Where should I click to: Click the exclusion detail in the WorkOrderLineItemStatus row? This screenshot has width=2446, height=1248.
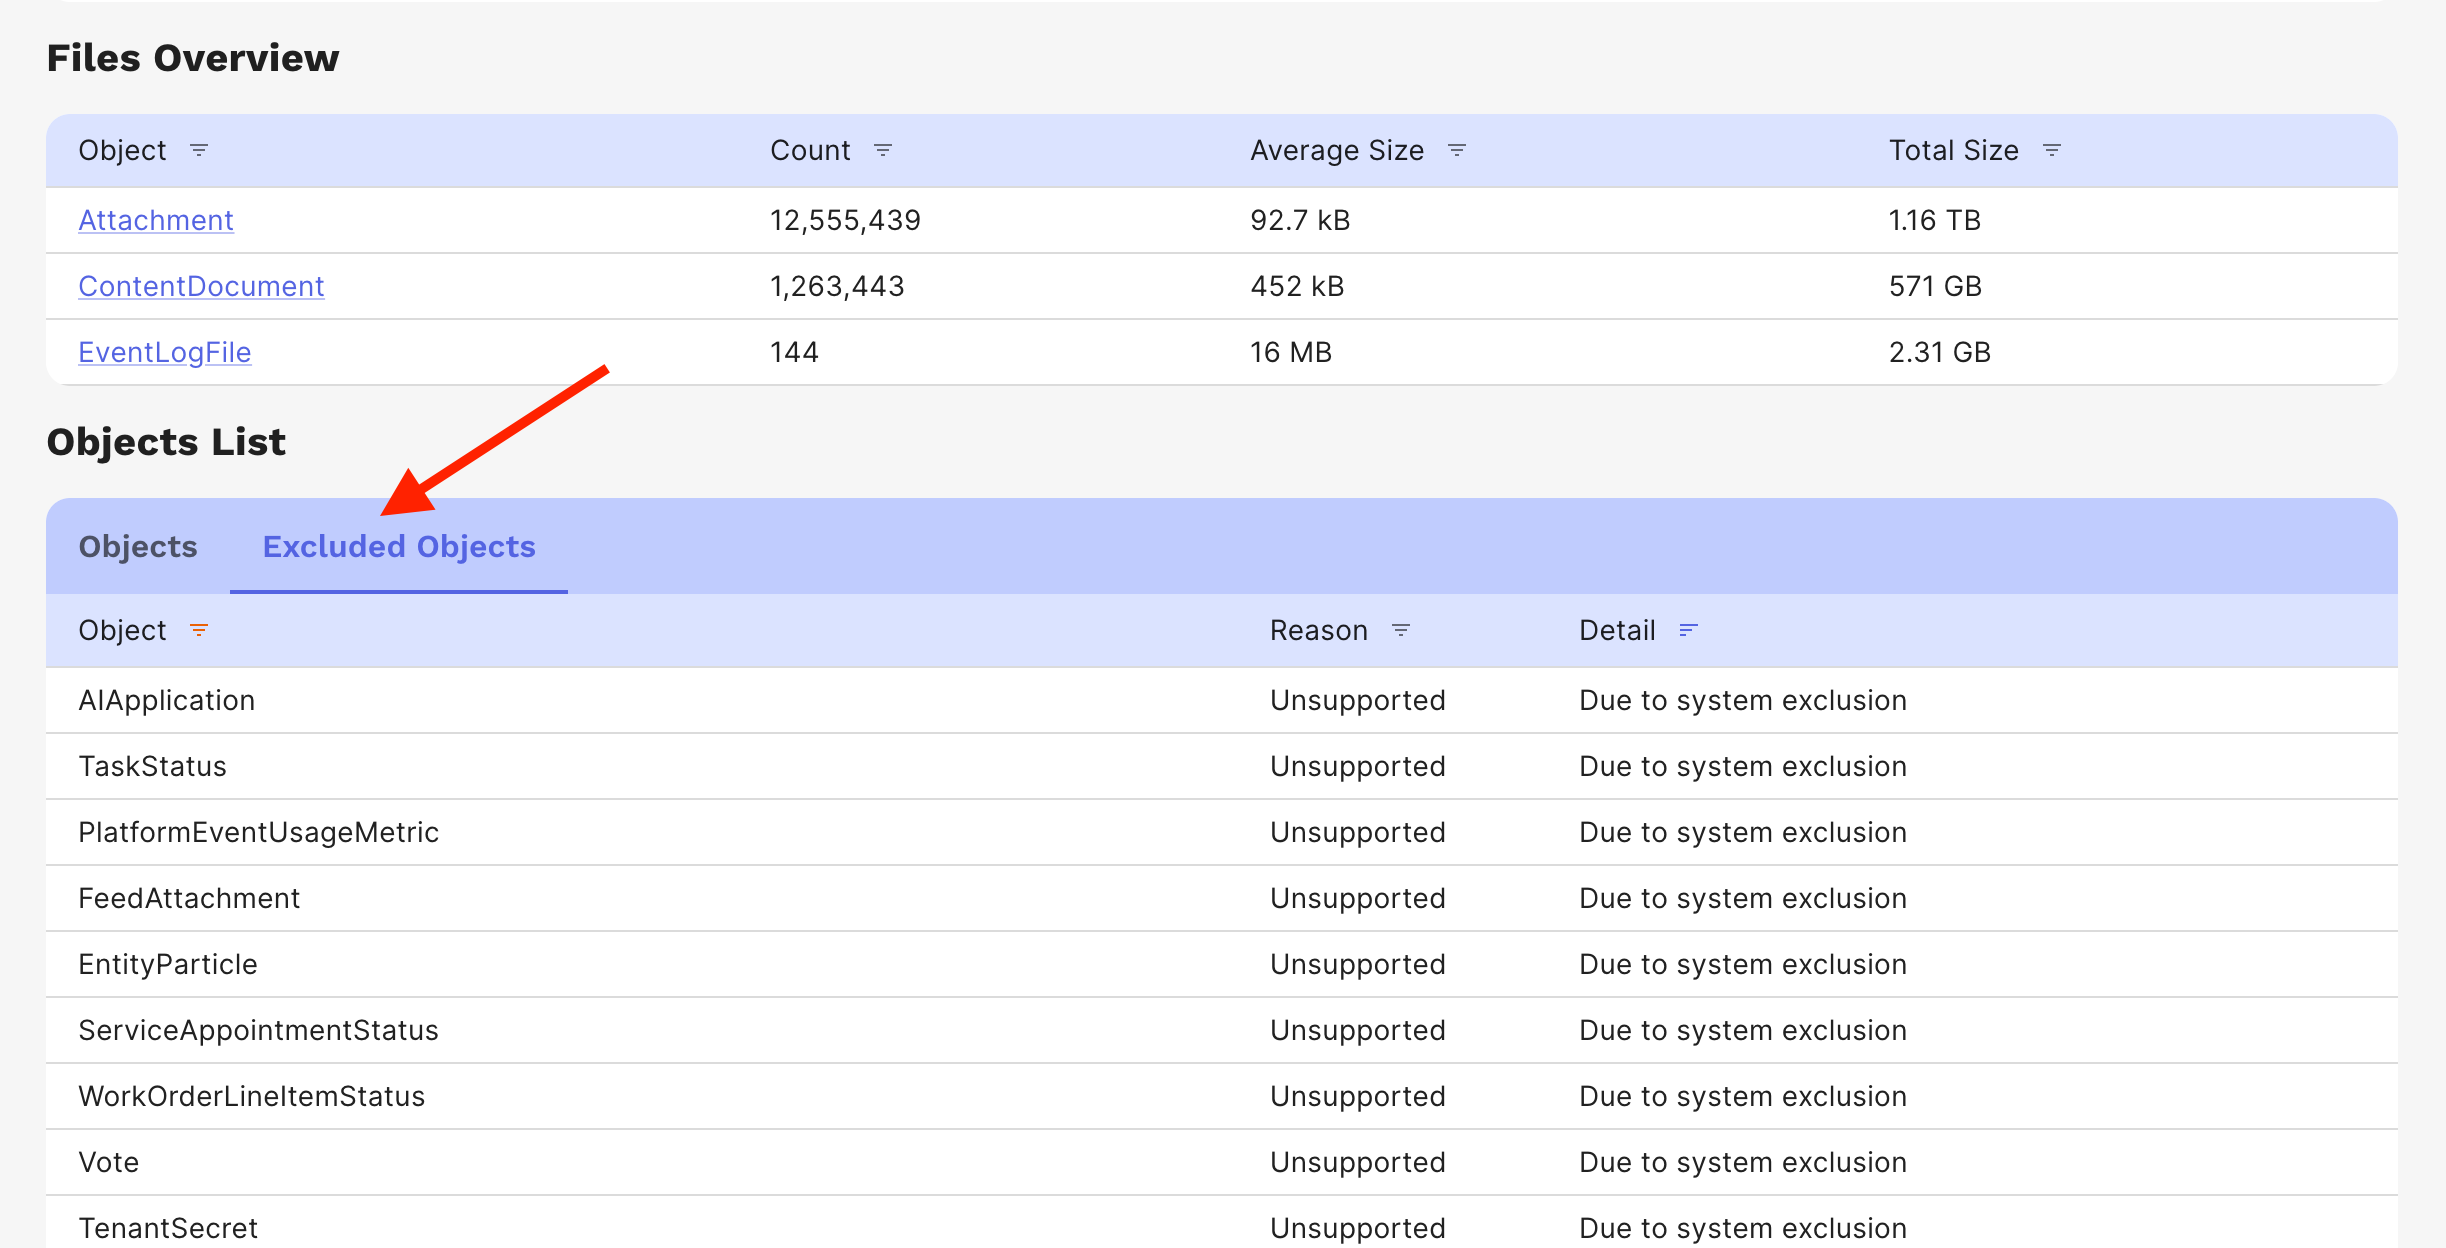tap(1743, 1096)
